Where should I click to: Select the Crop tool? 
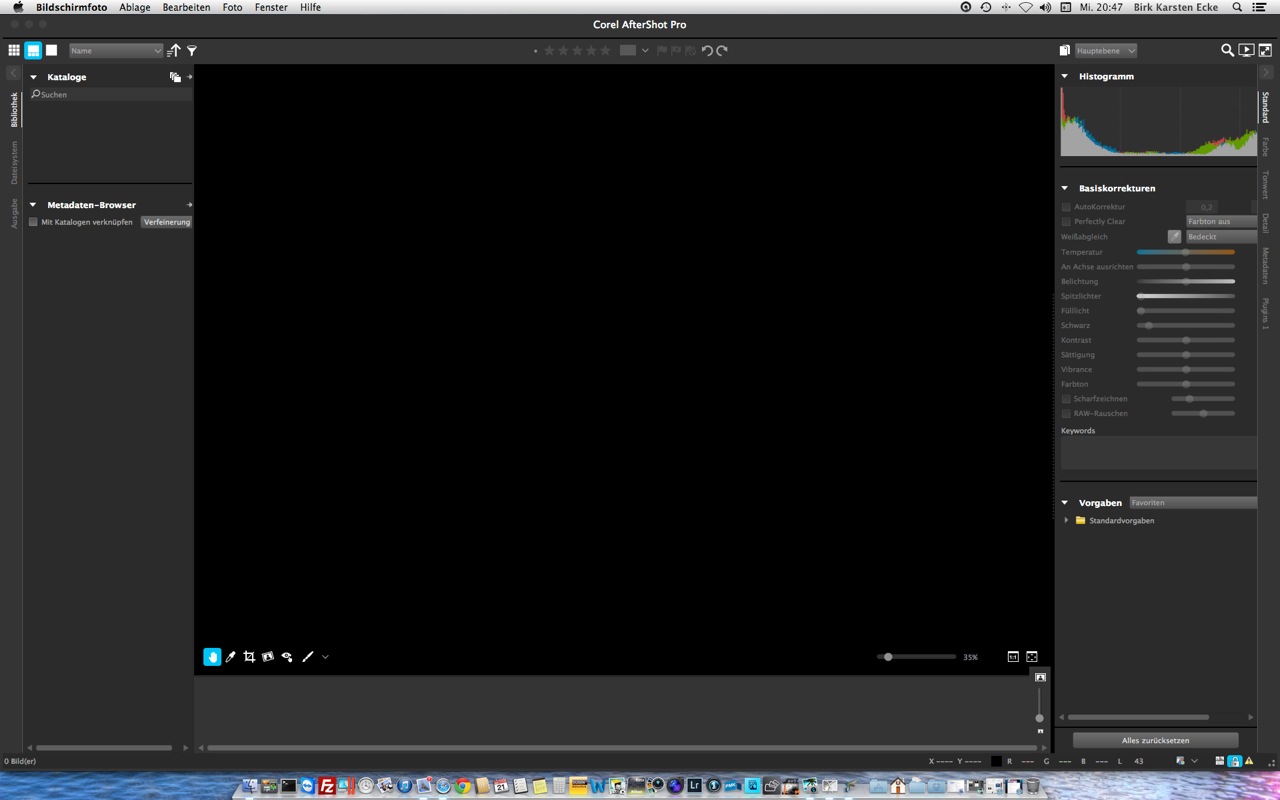coord(249,657)
